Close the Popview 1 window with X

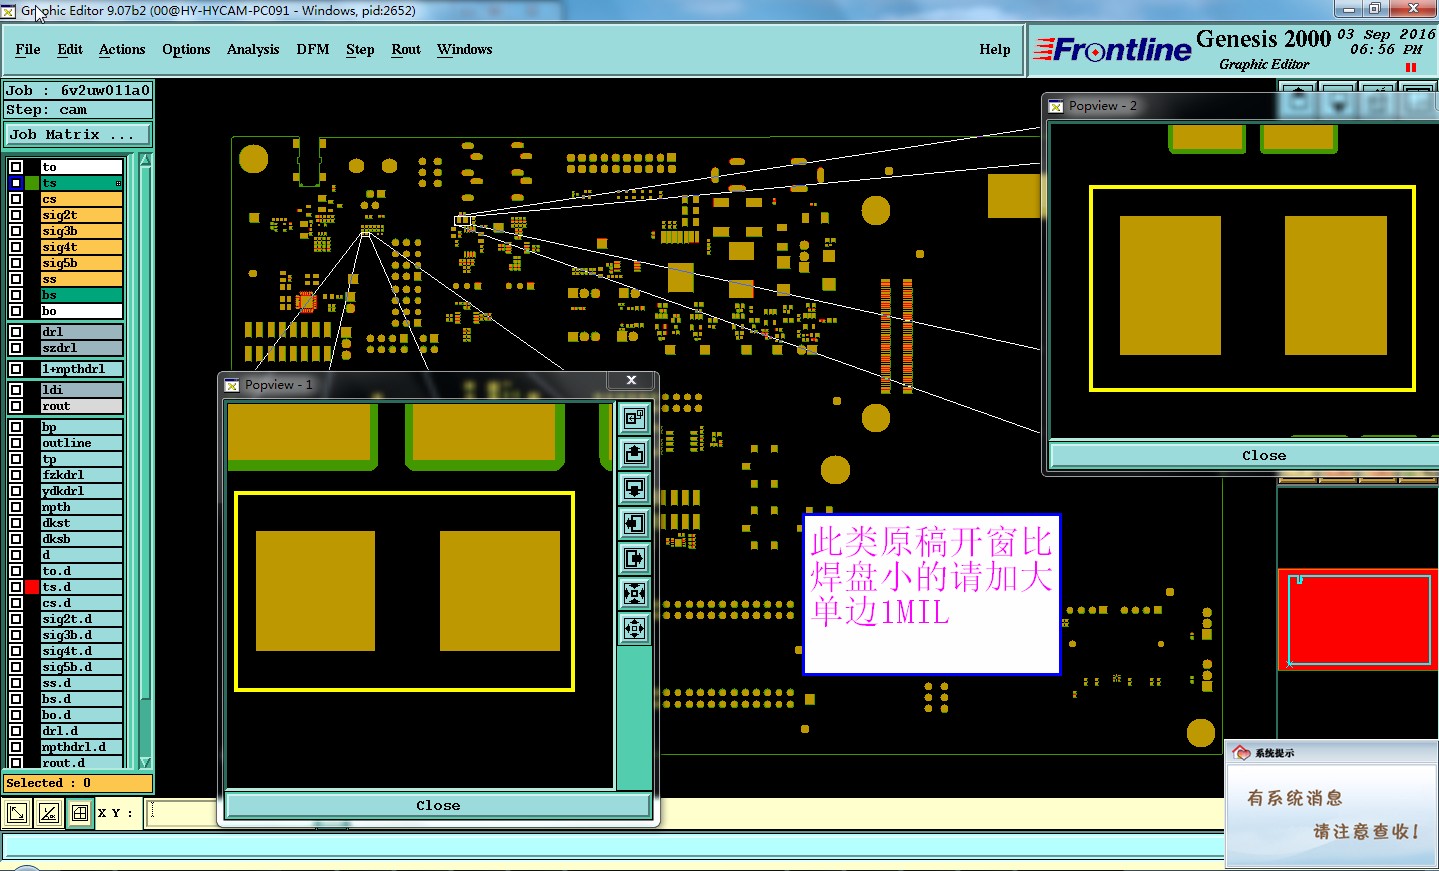click(632, 380)
